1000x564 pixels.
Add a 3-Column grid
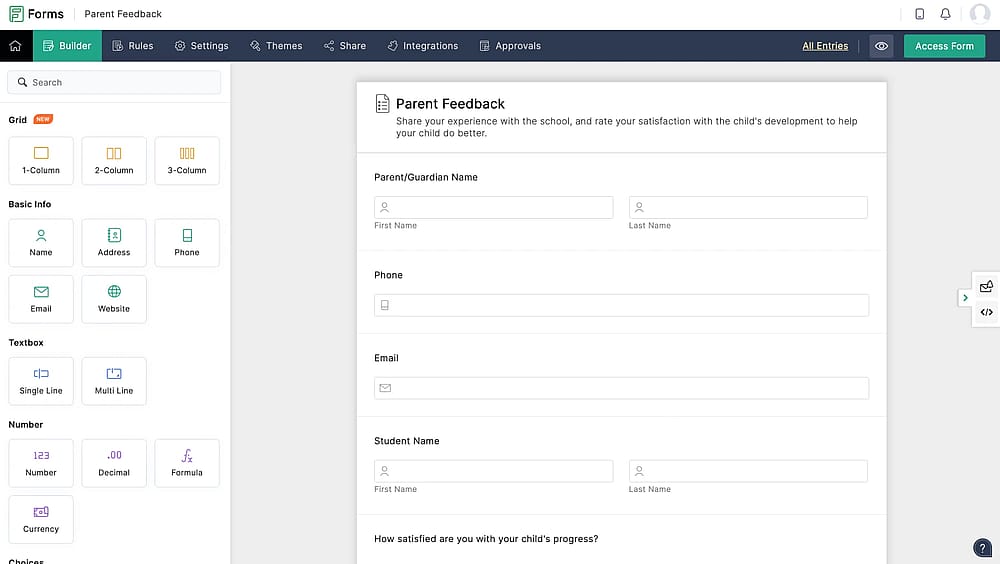point(187,161)
